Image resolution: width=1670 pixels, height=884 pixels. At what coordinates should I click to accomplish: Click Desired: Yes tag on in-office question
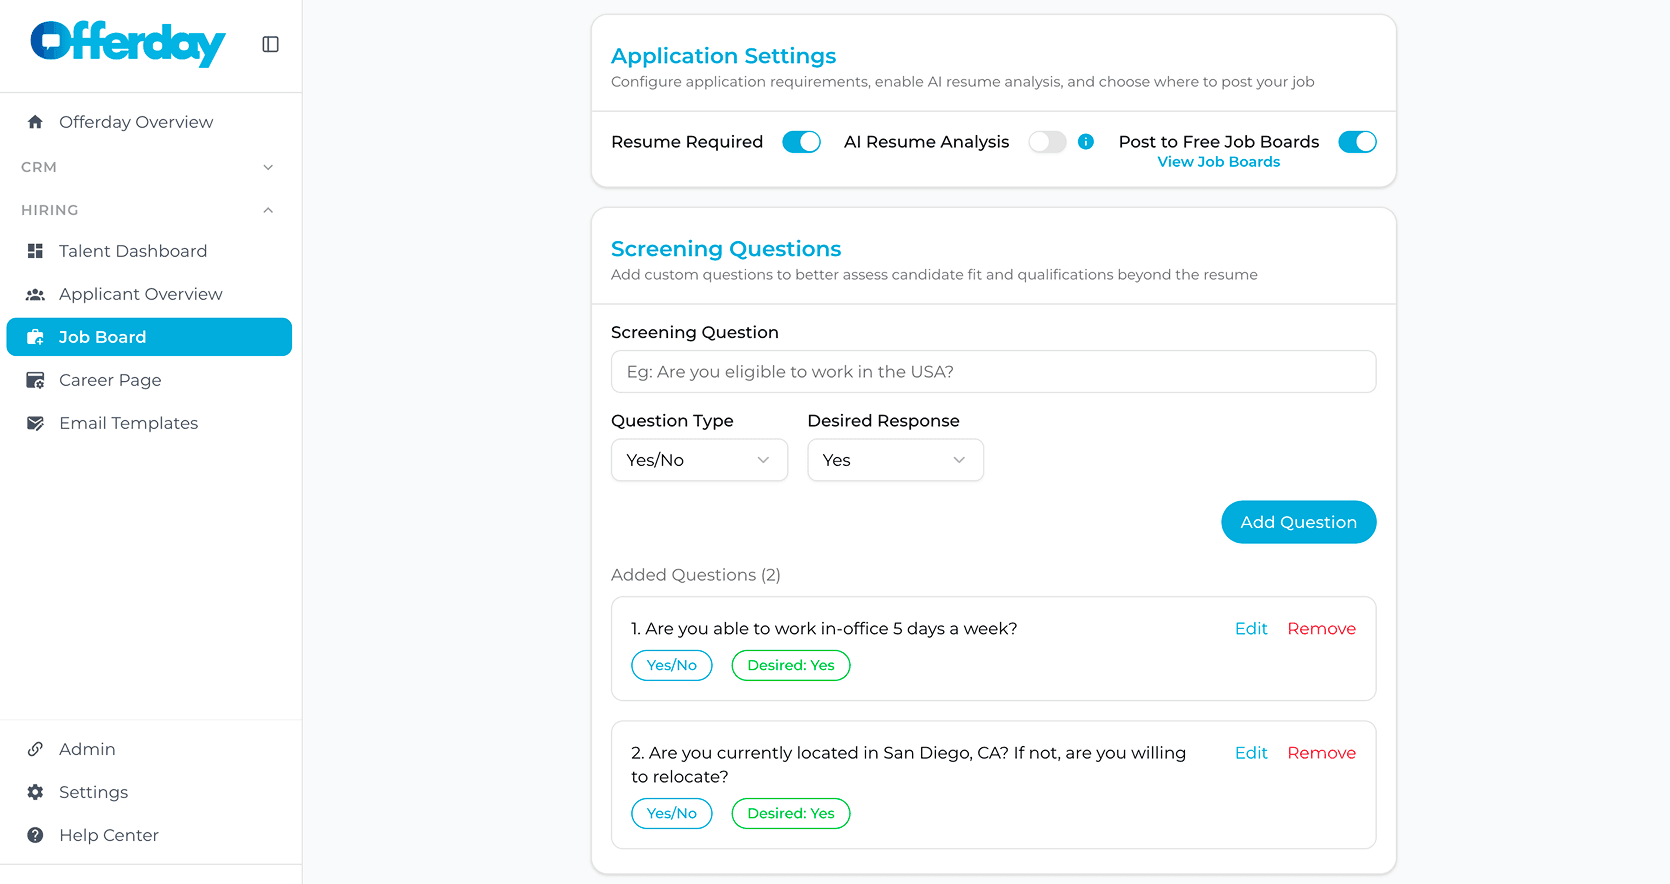(790, 665)
